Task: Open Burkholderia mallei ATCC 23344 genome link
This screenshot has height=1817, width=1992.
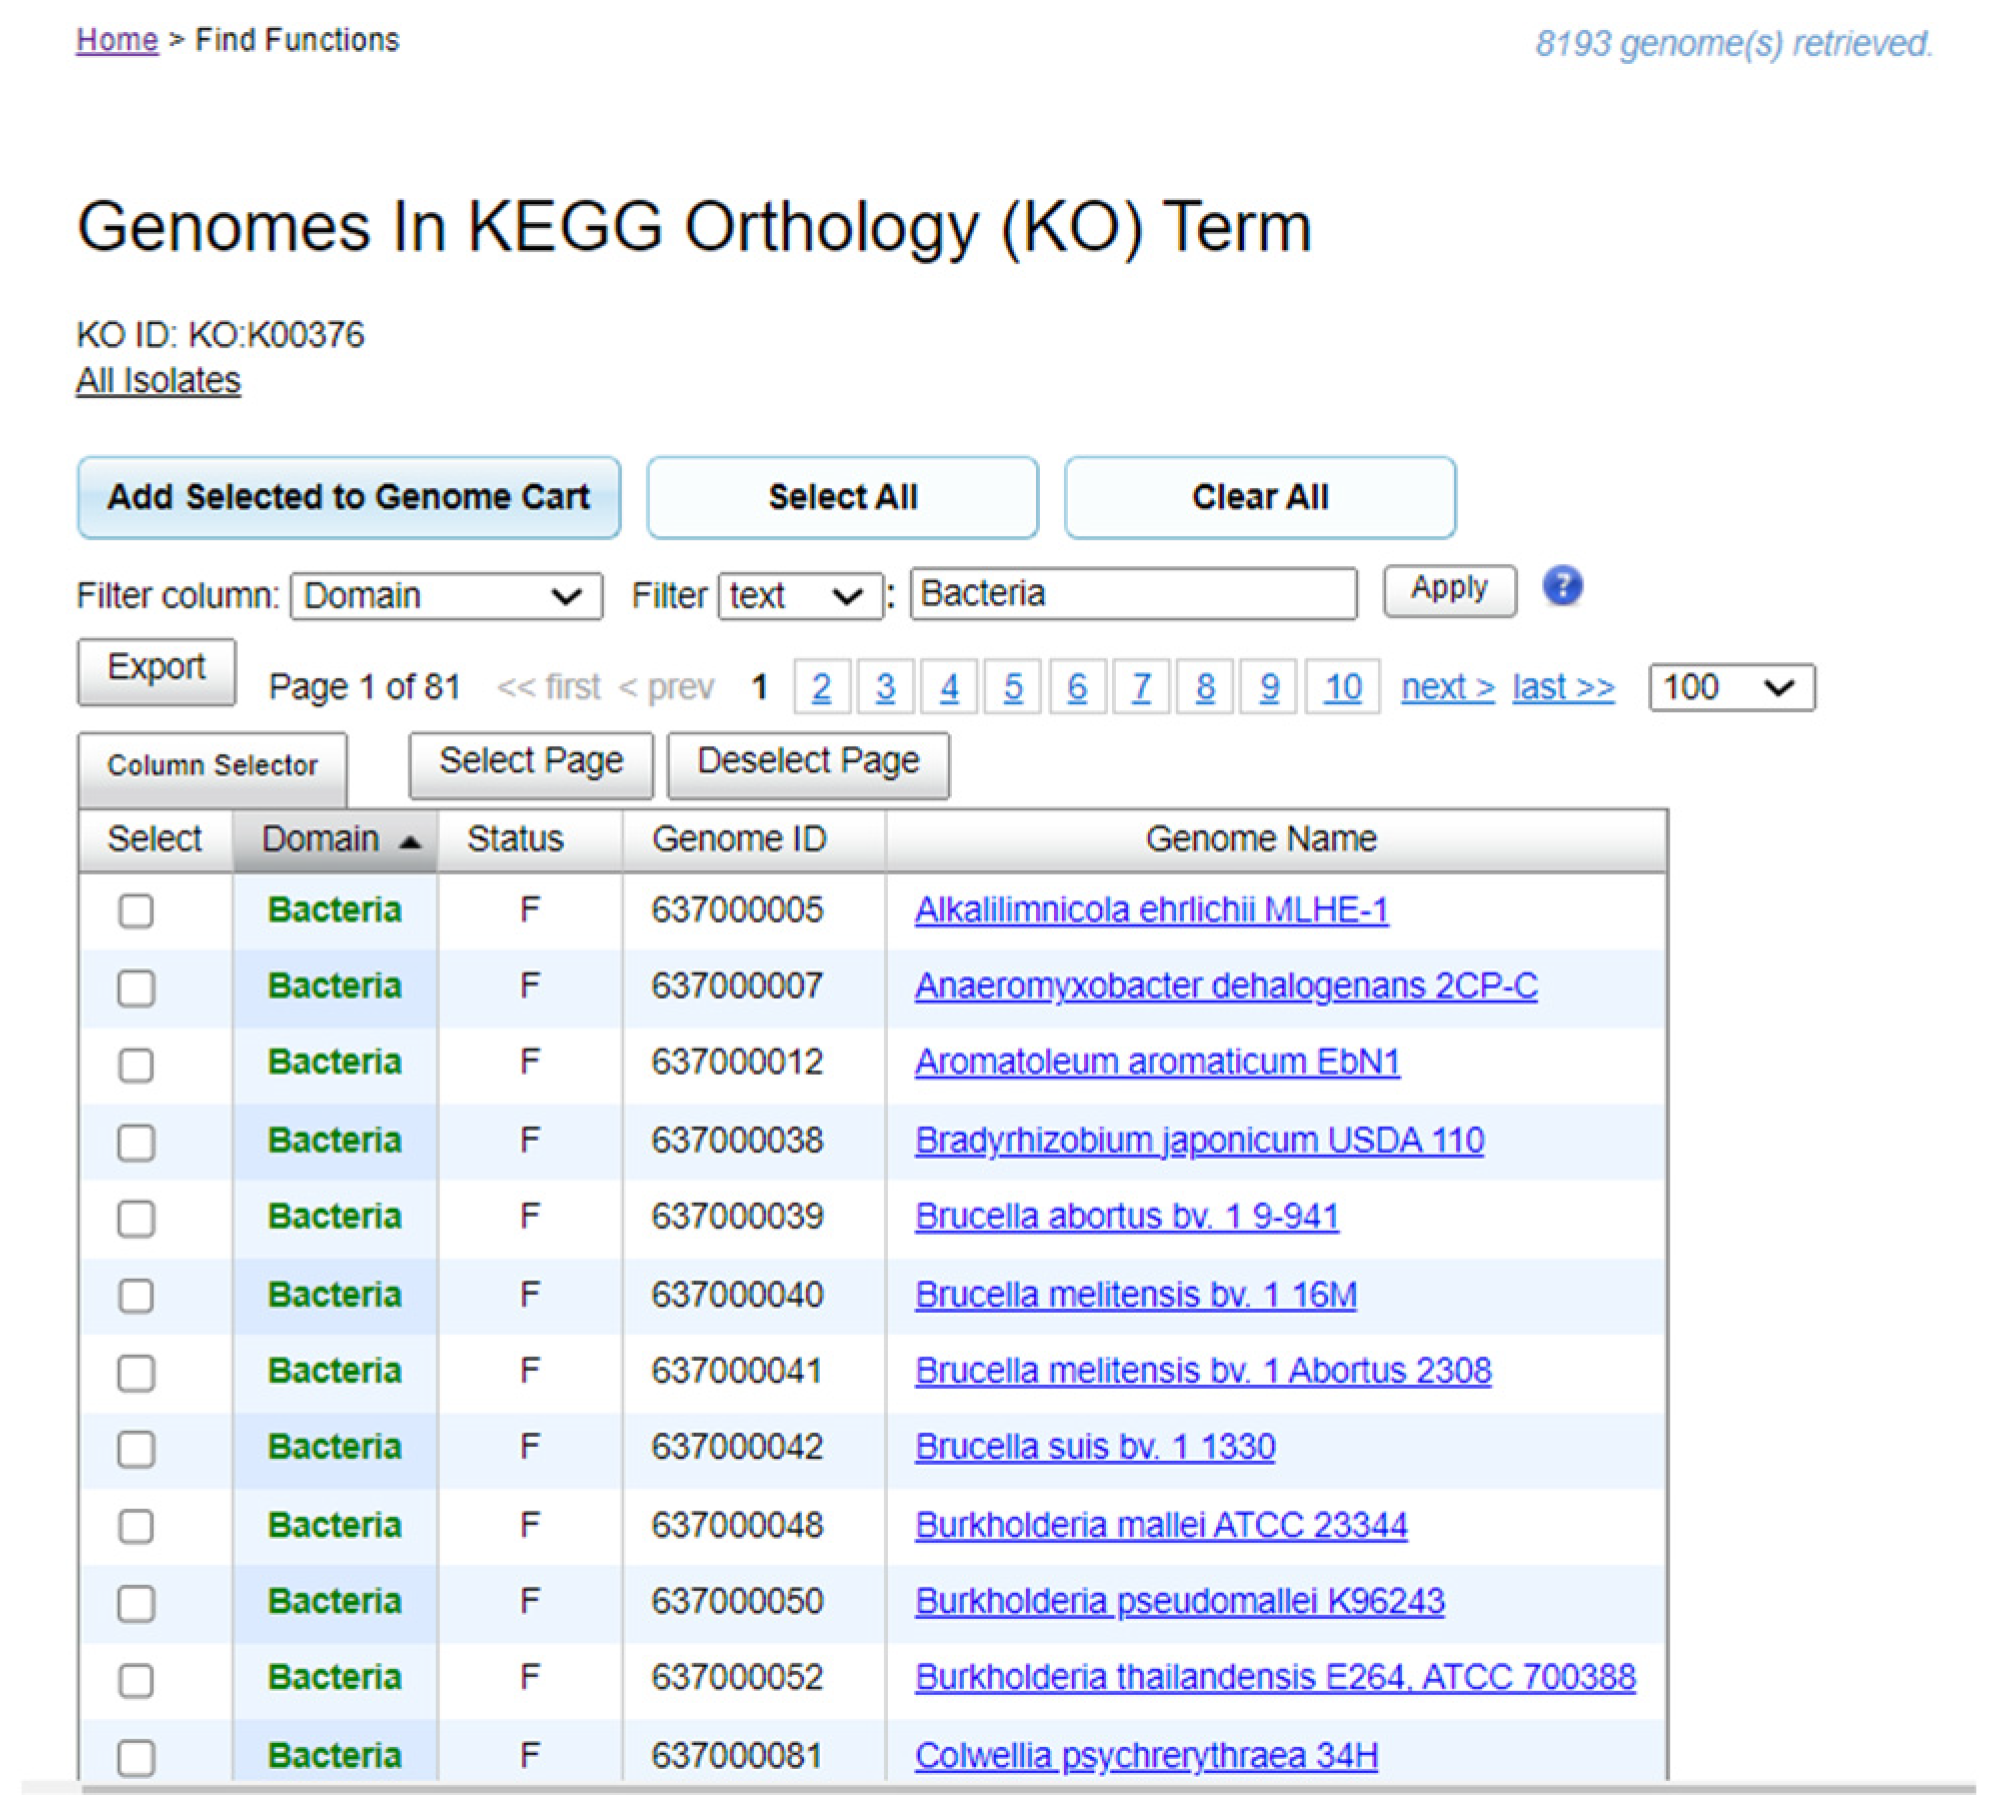Action: [x=1160, y=1525]
